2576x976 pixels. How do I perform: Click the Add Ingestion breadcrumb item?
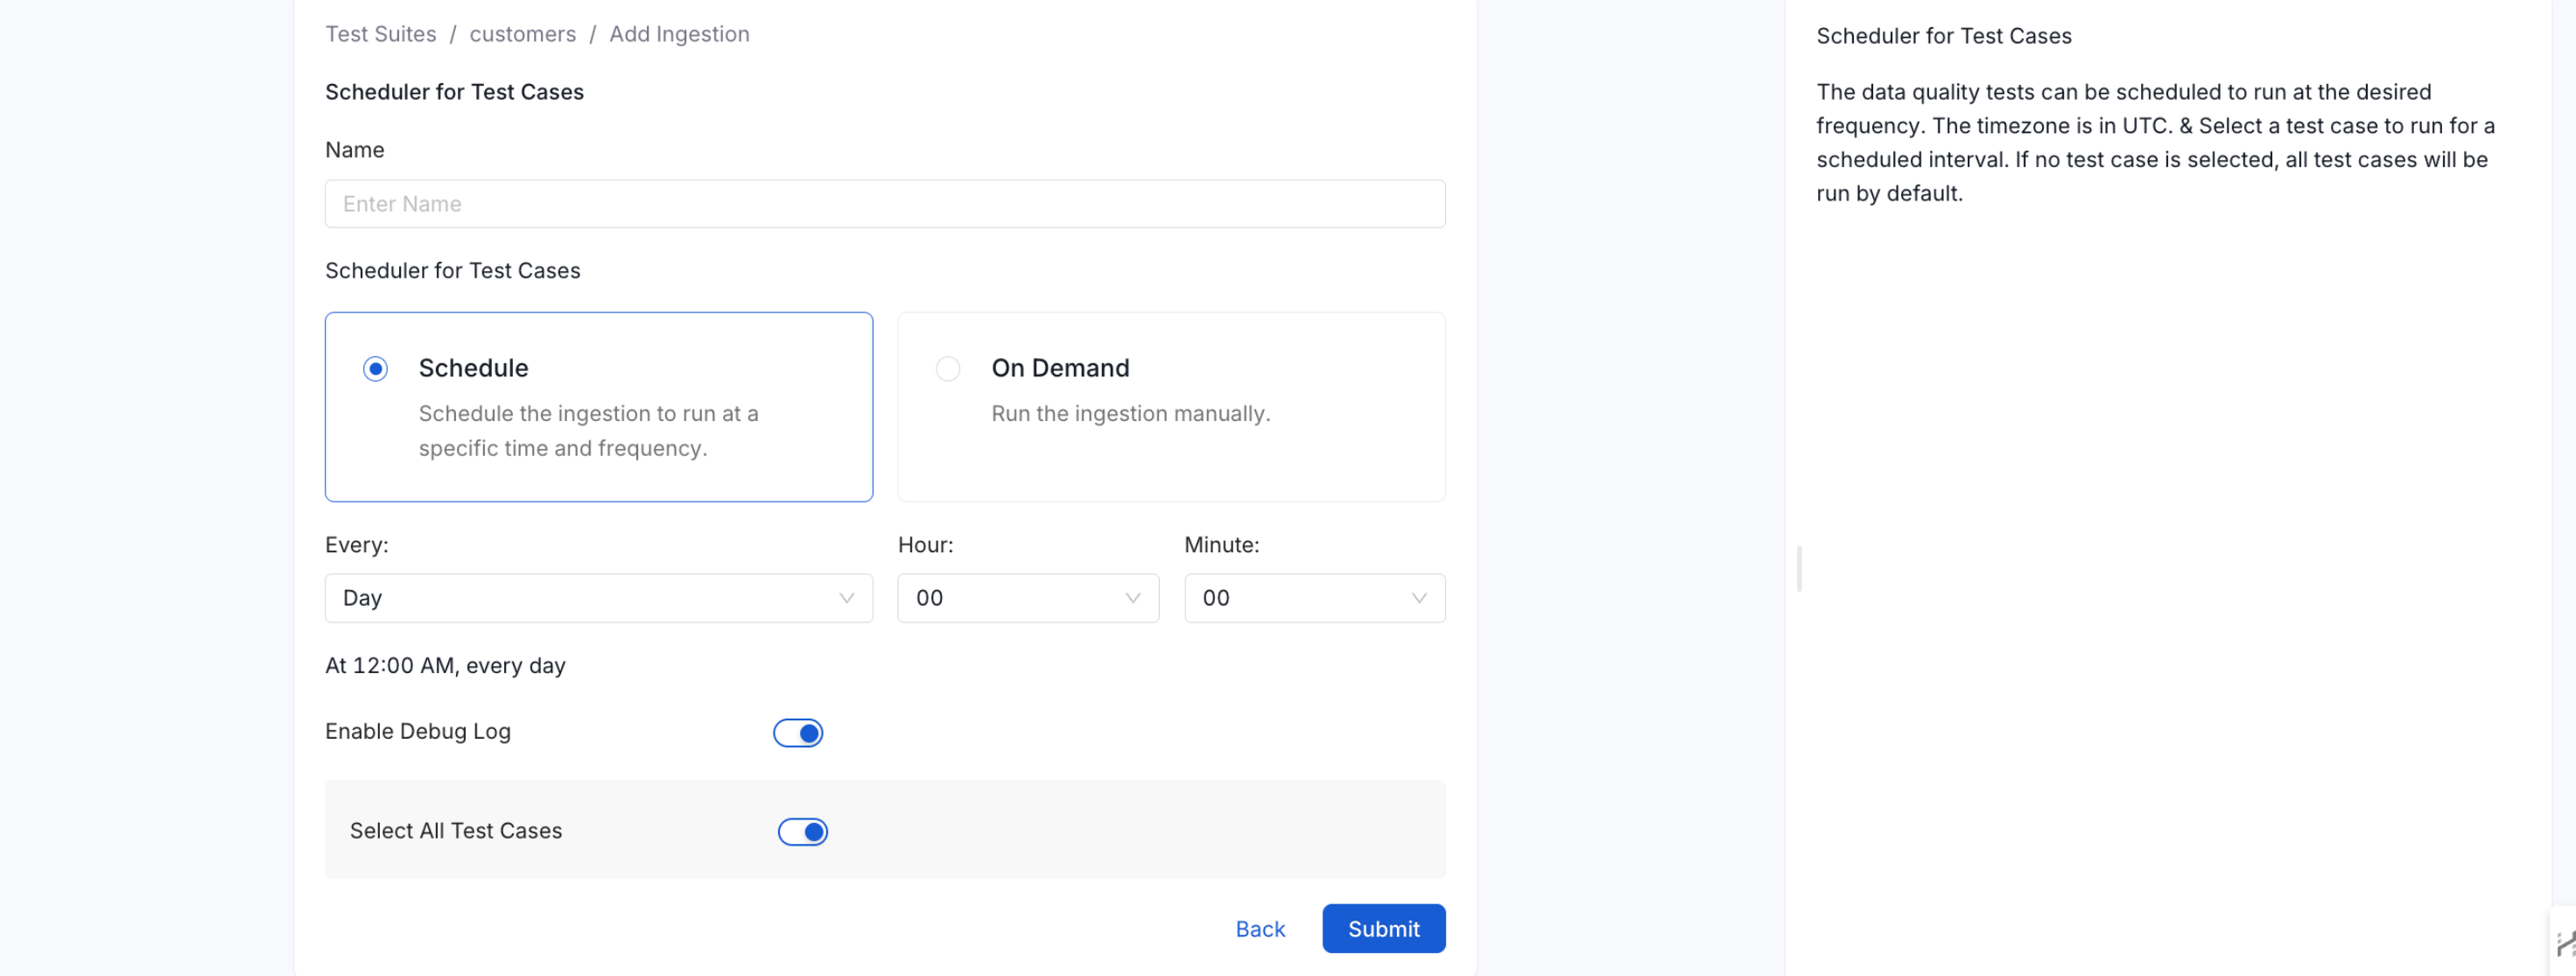click(678, 34)
